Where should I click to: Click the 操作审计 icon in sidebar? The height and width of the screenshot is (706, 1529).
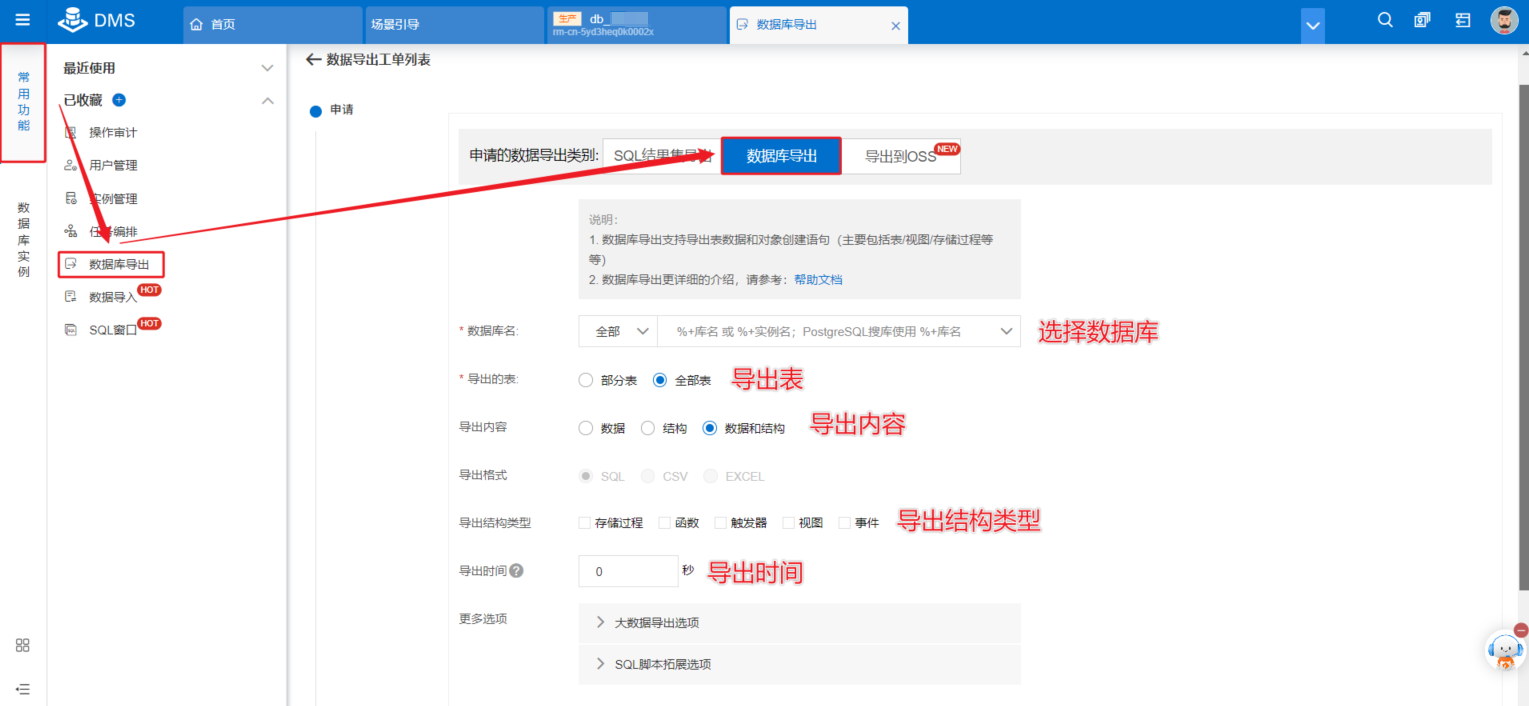click(x=70, y=132)
